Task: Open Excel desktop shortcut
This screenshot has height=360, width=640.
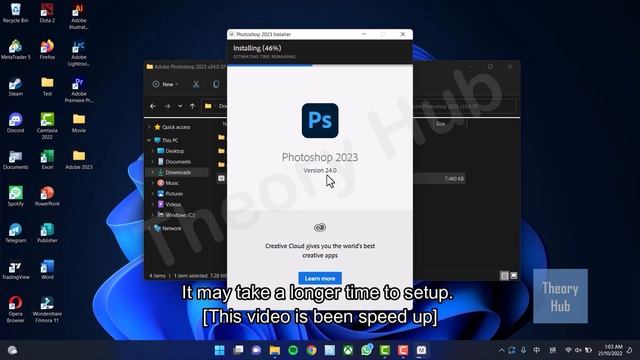Action: pyautogui.click(x=47, y=160)
